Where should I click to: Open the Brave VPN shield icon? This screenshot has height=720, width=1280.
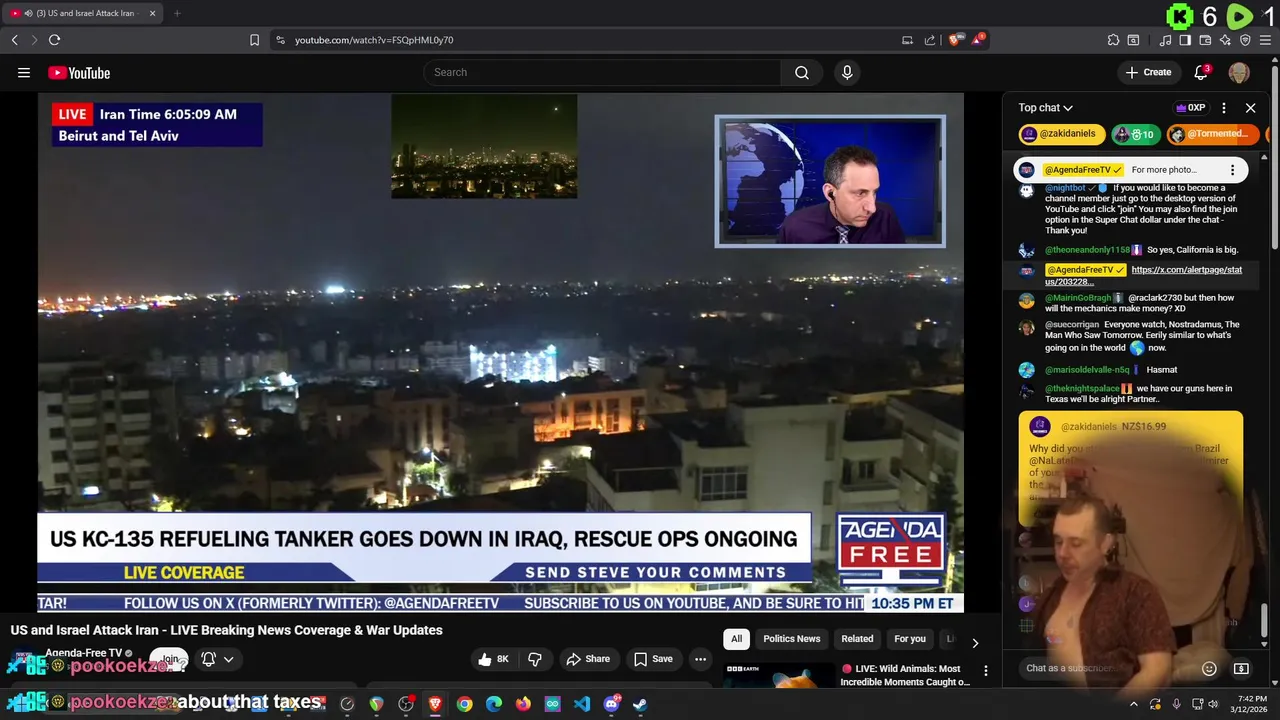click(x=1245, y=40)
